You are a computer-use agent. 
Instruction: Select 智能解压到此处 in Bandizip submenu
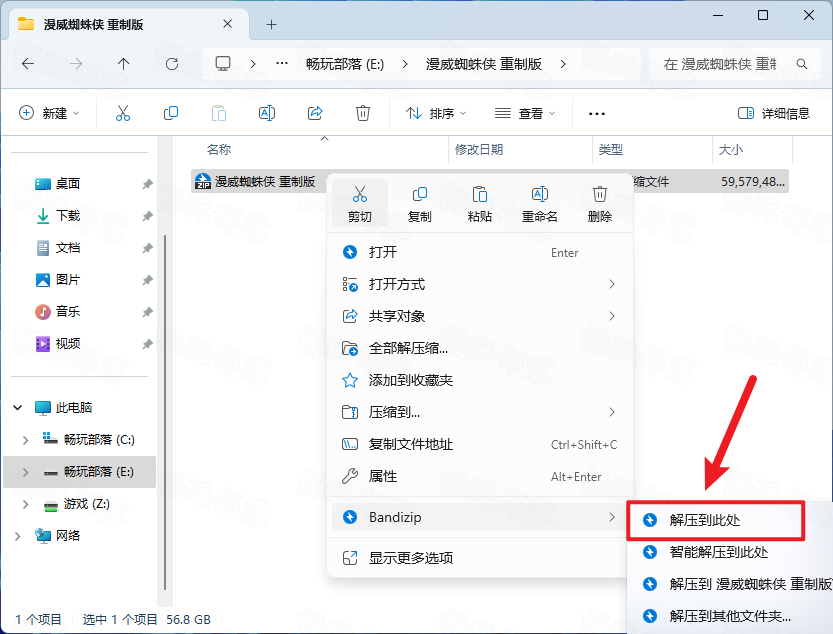[x=731, y=552]
